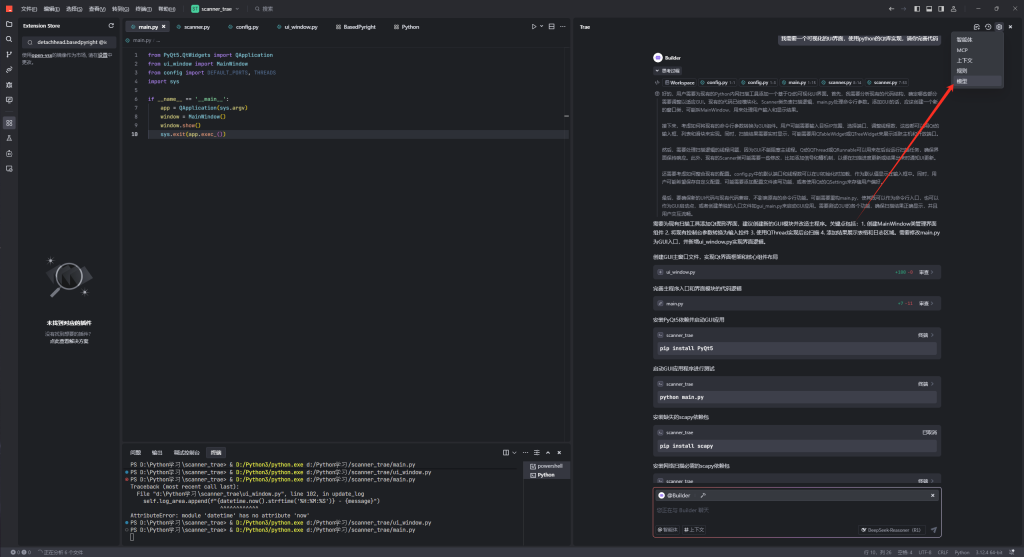Screen dimensions: 1024x557
Task: Select the Extensions grid icon in sidebar
Action: tap(9, 123)
